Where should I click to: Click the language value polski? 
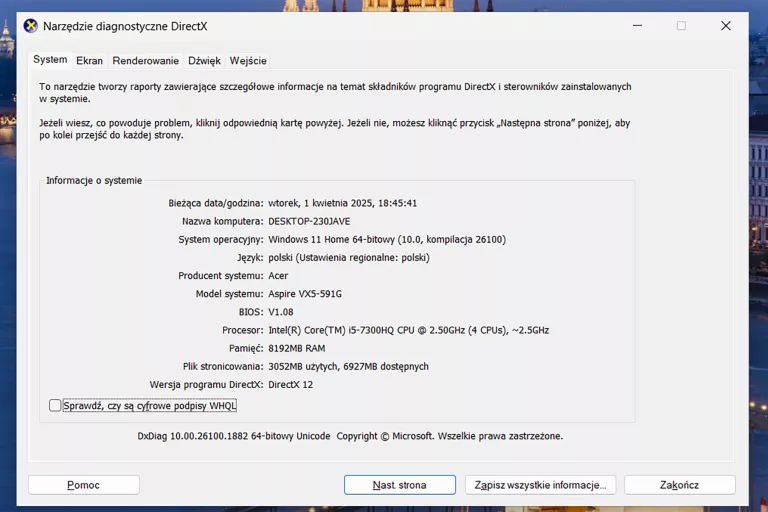point(349,258)
